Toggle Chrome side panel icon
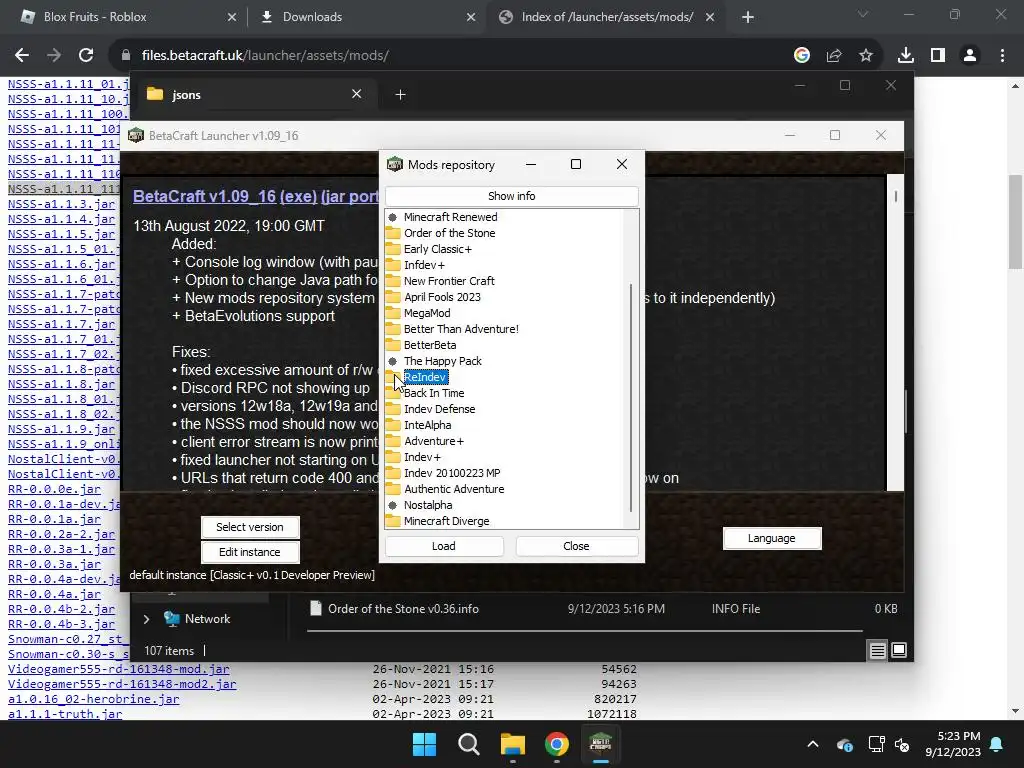This screenshot has width=1024, height=768. [938, 56]
